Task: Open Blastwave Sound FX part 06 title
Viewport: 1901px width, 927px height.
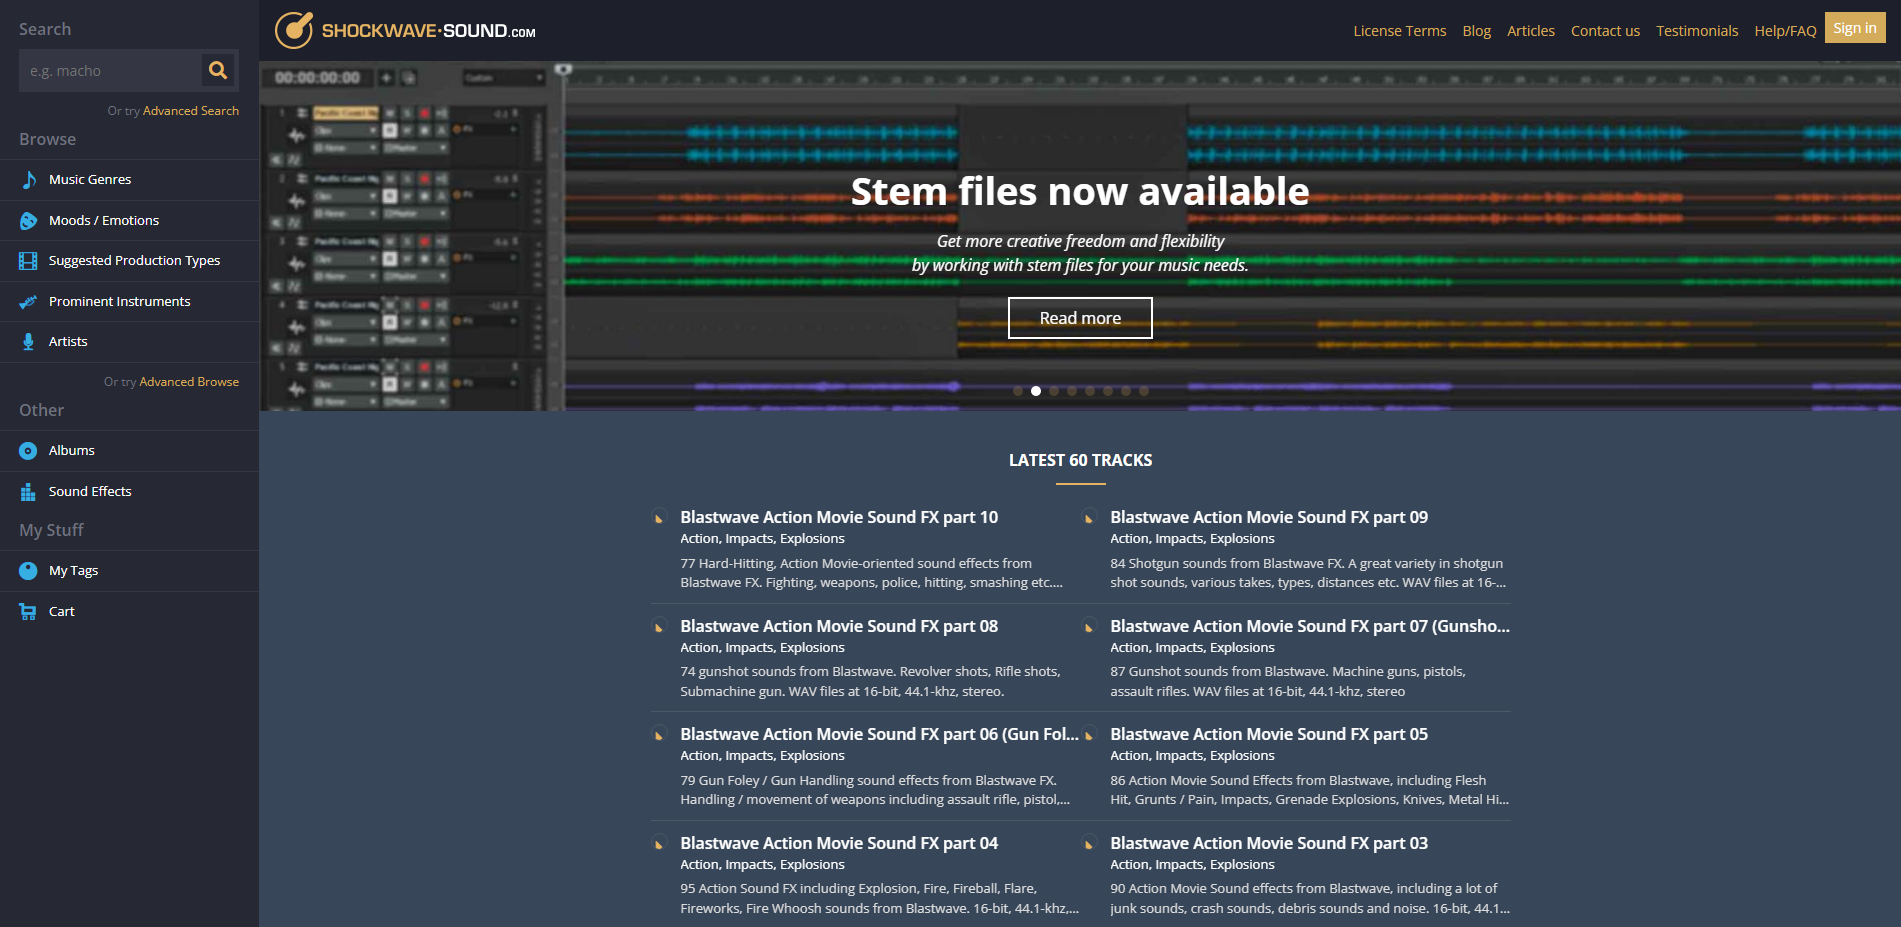Action: point(880,734)
